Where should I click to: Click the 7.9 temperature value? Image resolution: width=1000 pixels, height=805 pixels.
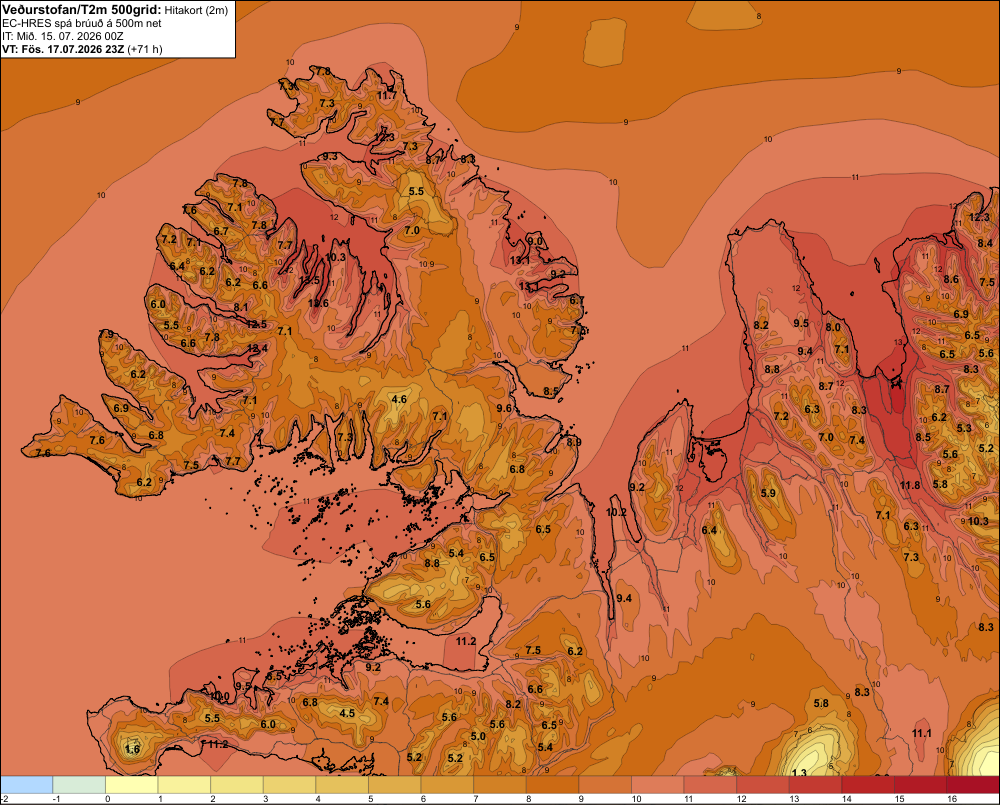pyautogui.click(x=107, y=334)
